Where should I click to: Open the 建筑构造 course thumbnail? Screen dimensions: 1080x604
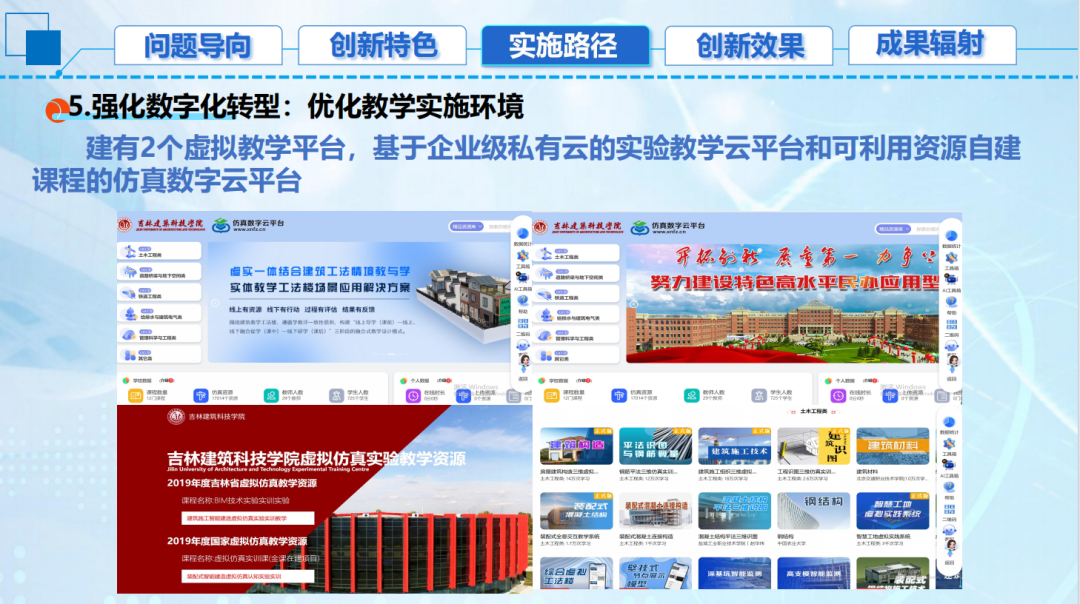[577, 446]
